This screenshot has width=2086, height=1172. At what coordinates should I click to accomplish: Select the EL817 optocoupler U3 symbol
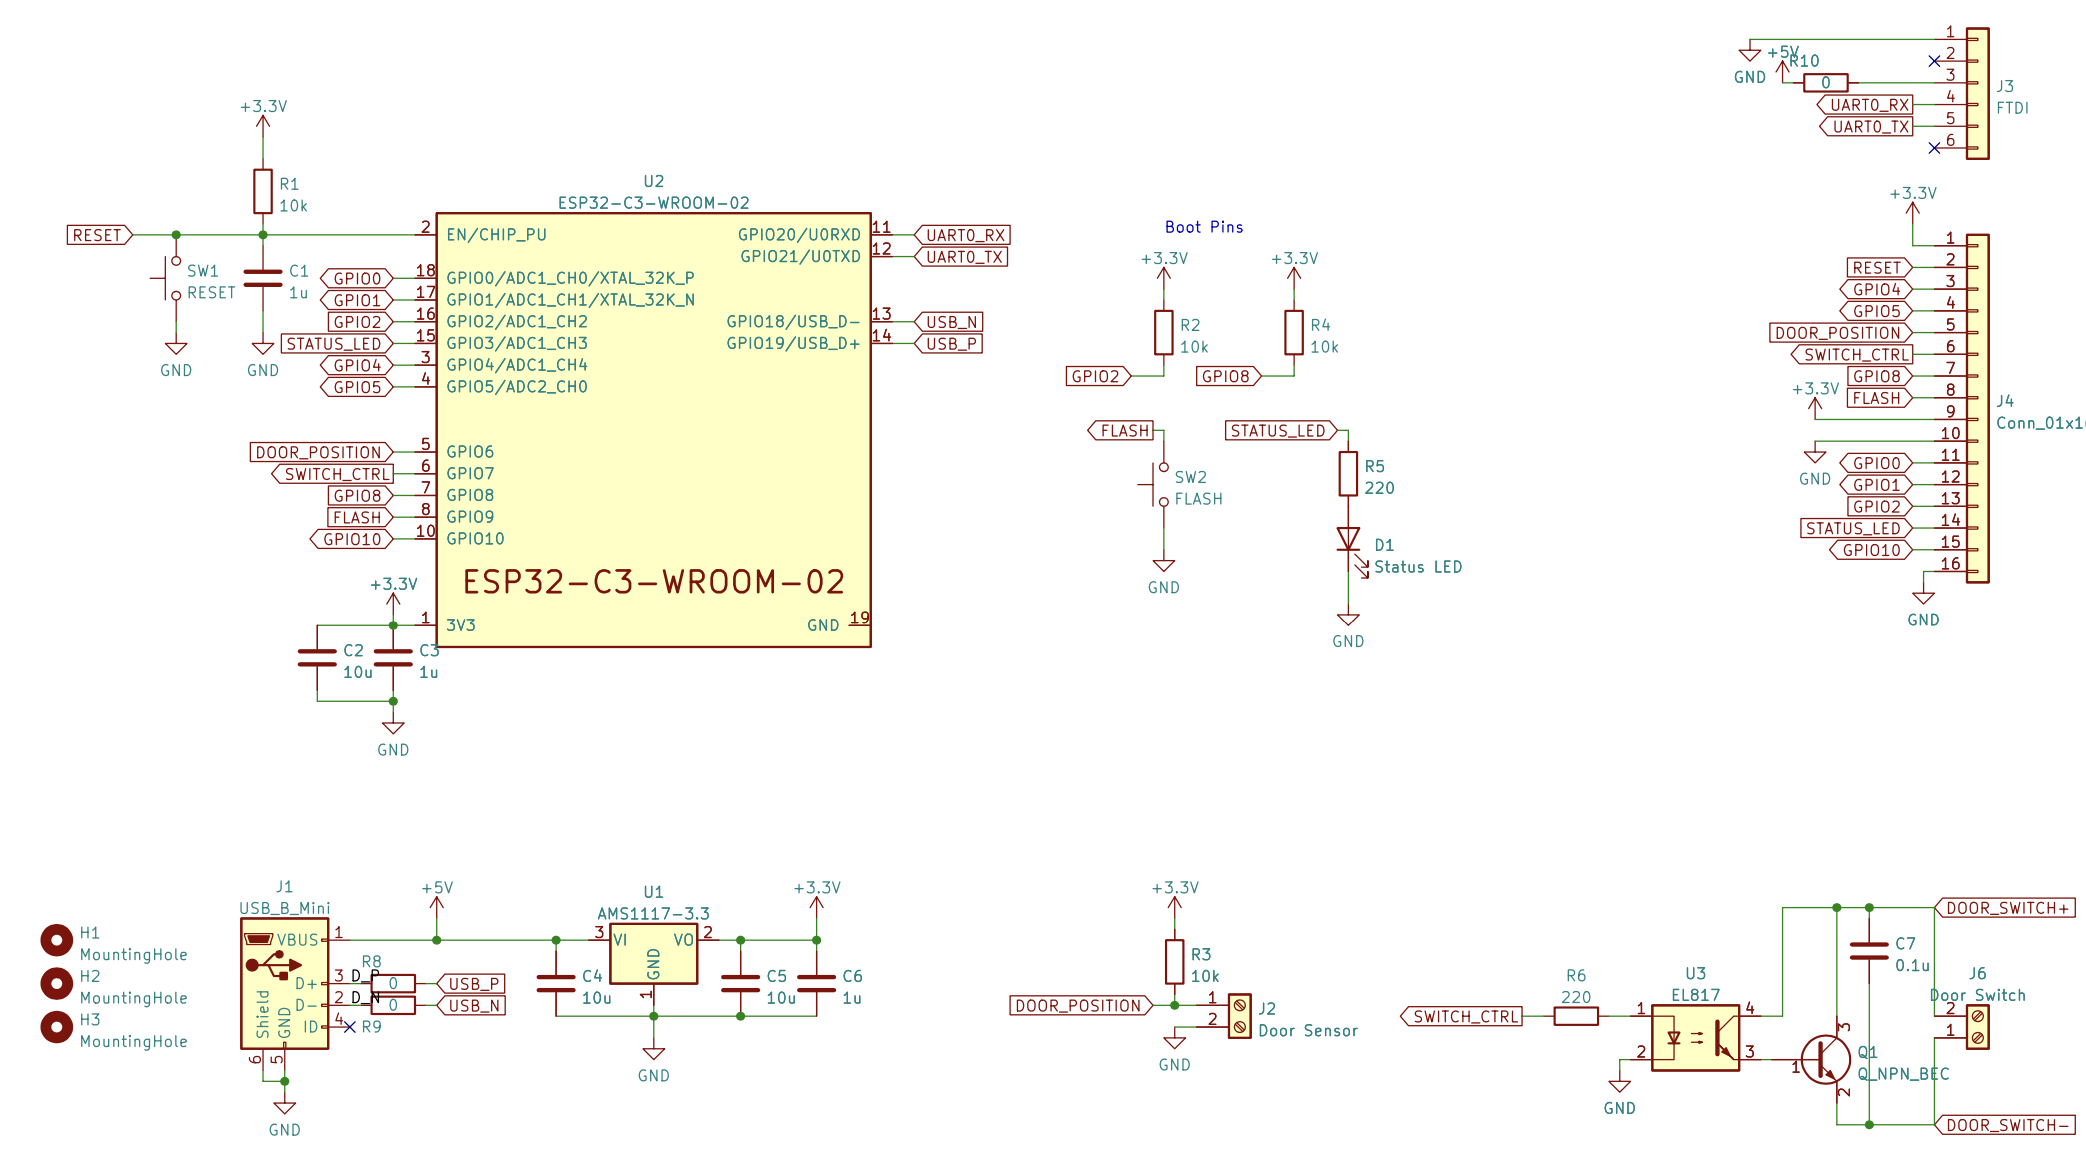click(x=1695, y=1039)
